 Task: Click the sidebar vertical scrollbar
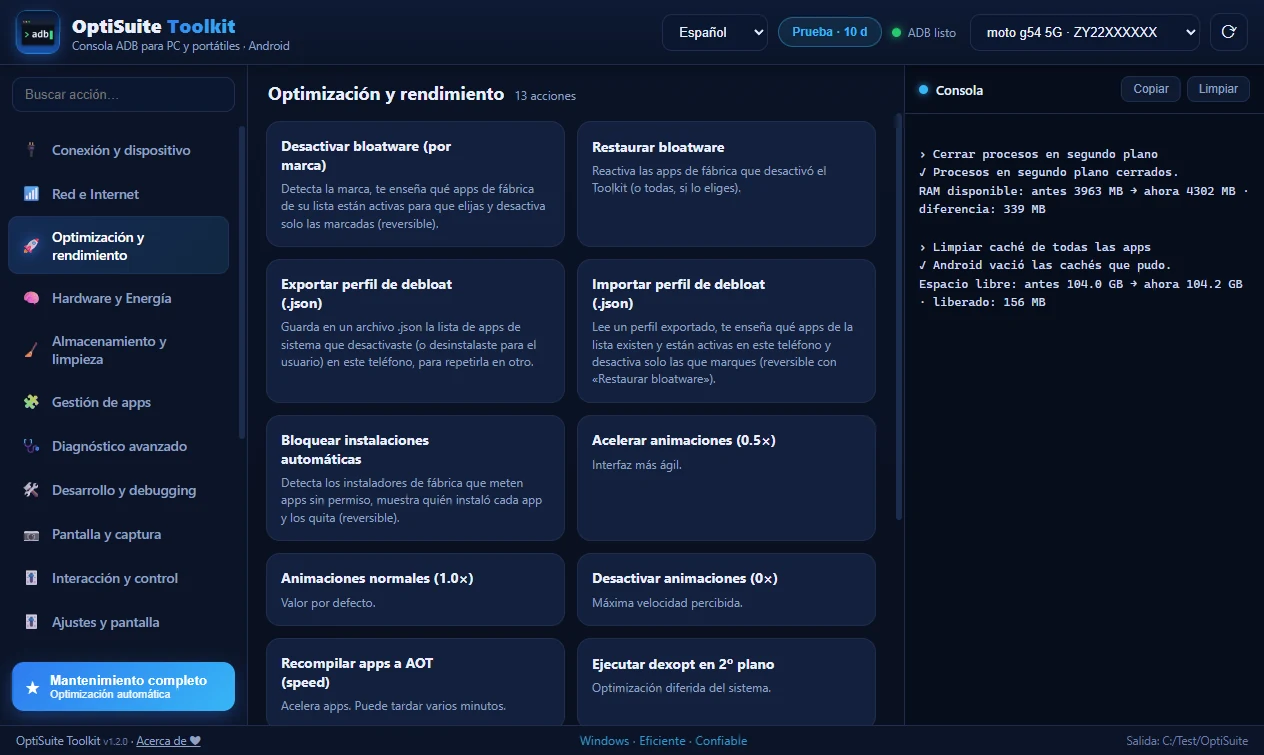(x=241, y=282)
